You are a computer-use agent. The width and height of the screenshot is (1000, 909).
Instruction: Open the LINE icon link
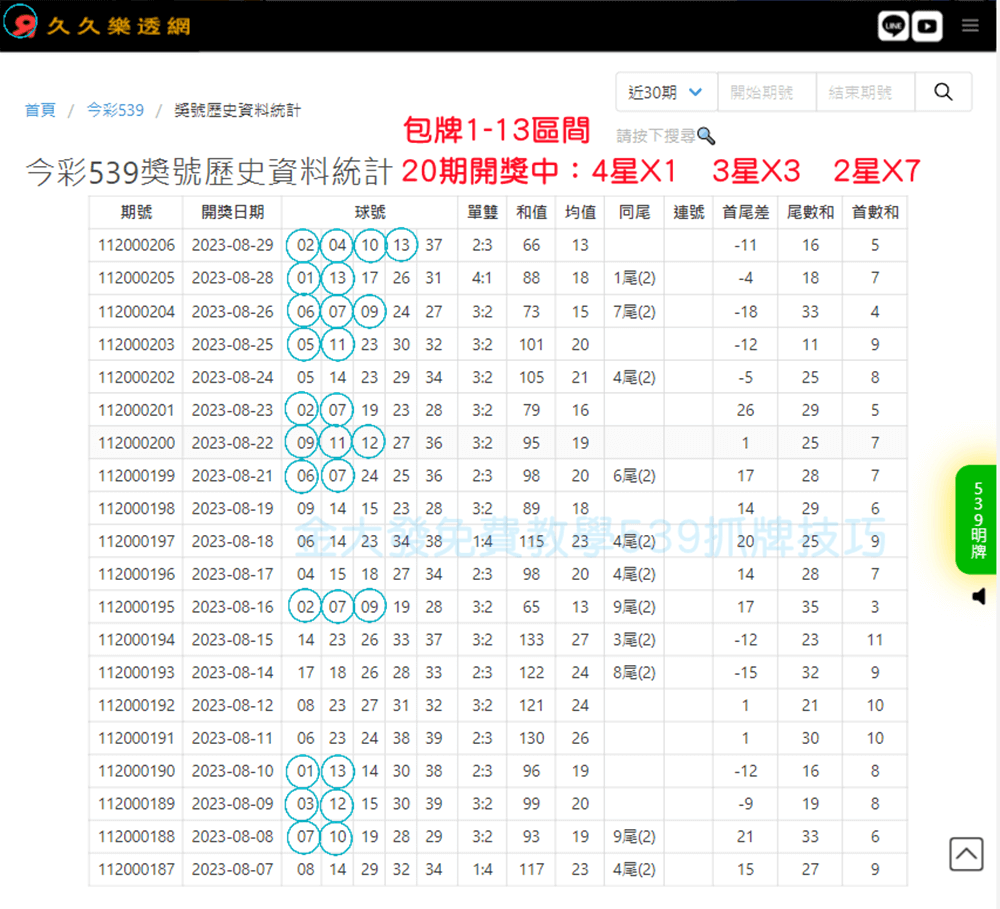click(x=893, y=27)
